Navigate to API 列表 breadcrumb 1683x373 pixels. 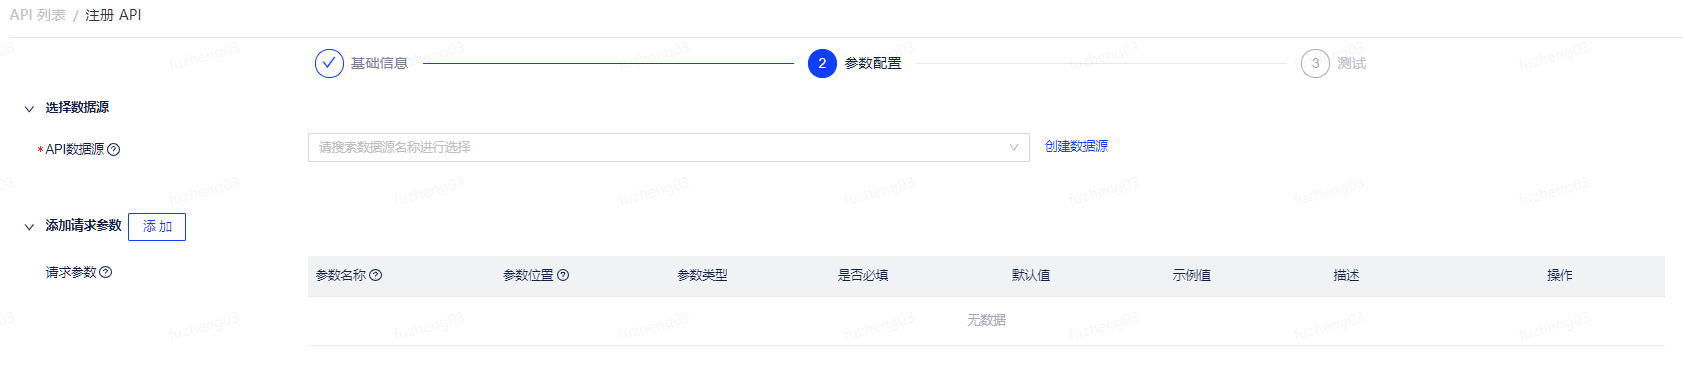pos(38,15)
